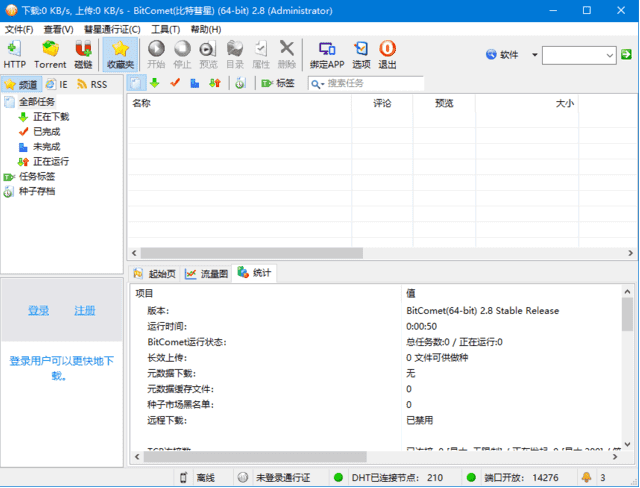Click the Stop (停止) task icon
640x488 pixels.
[182, 55]
